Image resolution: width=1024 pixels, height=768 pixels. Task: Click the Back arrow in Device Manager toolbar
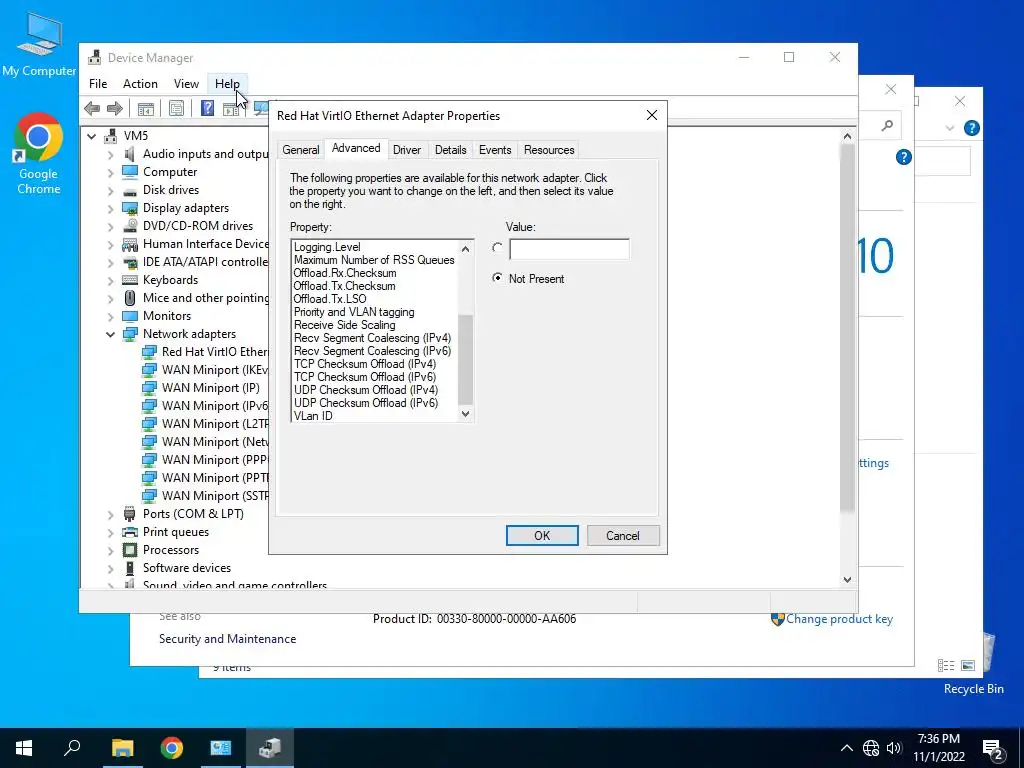coord(92,108)
